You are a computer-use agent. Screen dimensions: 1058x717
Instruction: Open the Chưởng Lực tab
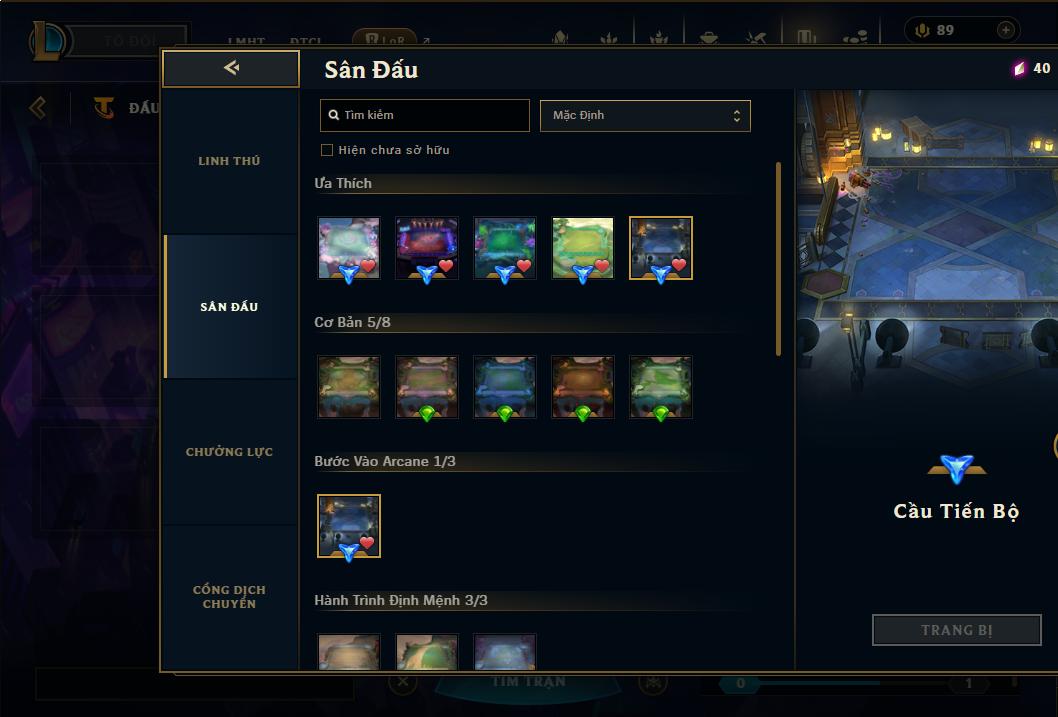(x=229, y=452)
